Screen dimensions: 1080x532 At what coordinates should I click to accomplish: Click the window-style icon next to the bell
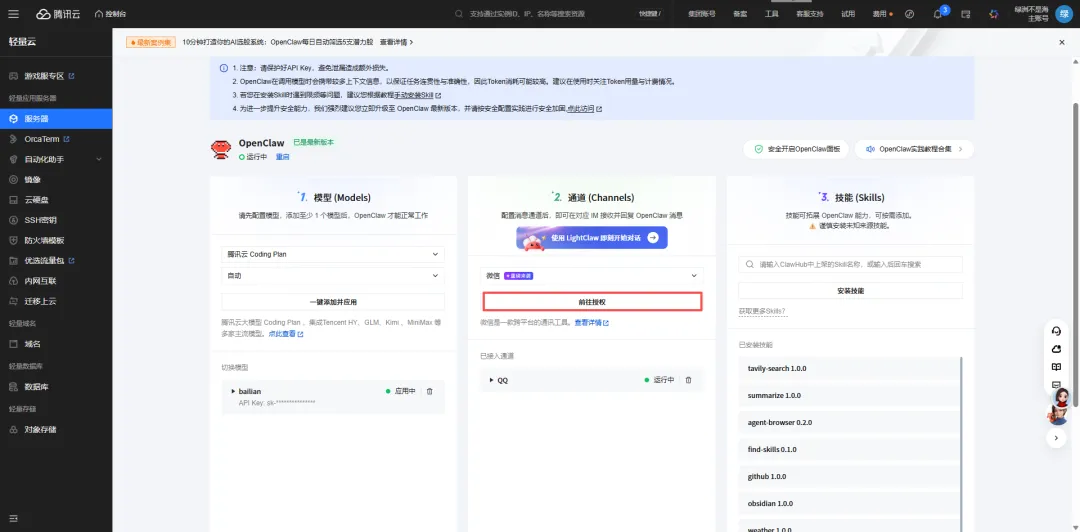point(966,14)
